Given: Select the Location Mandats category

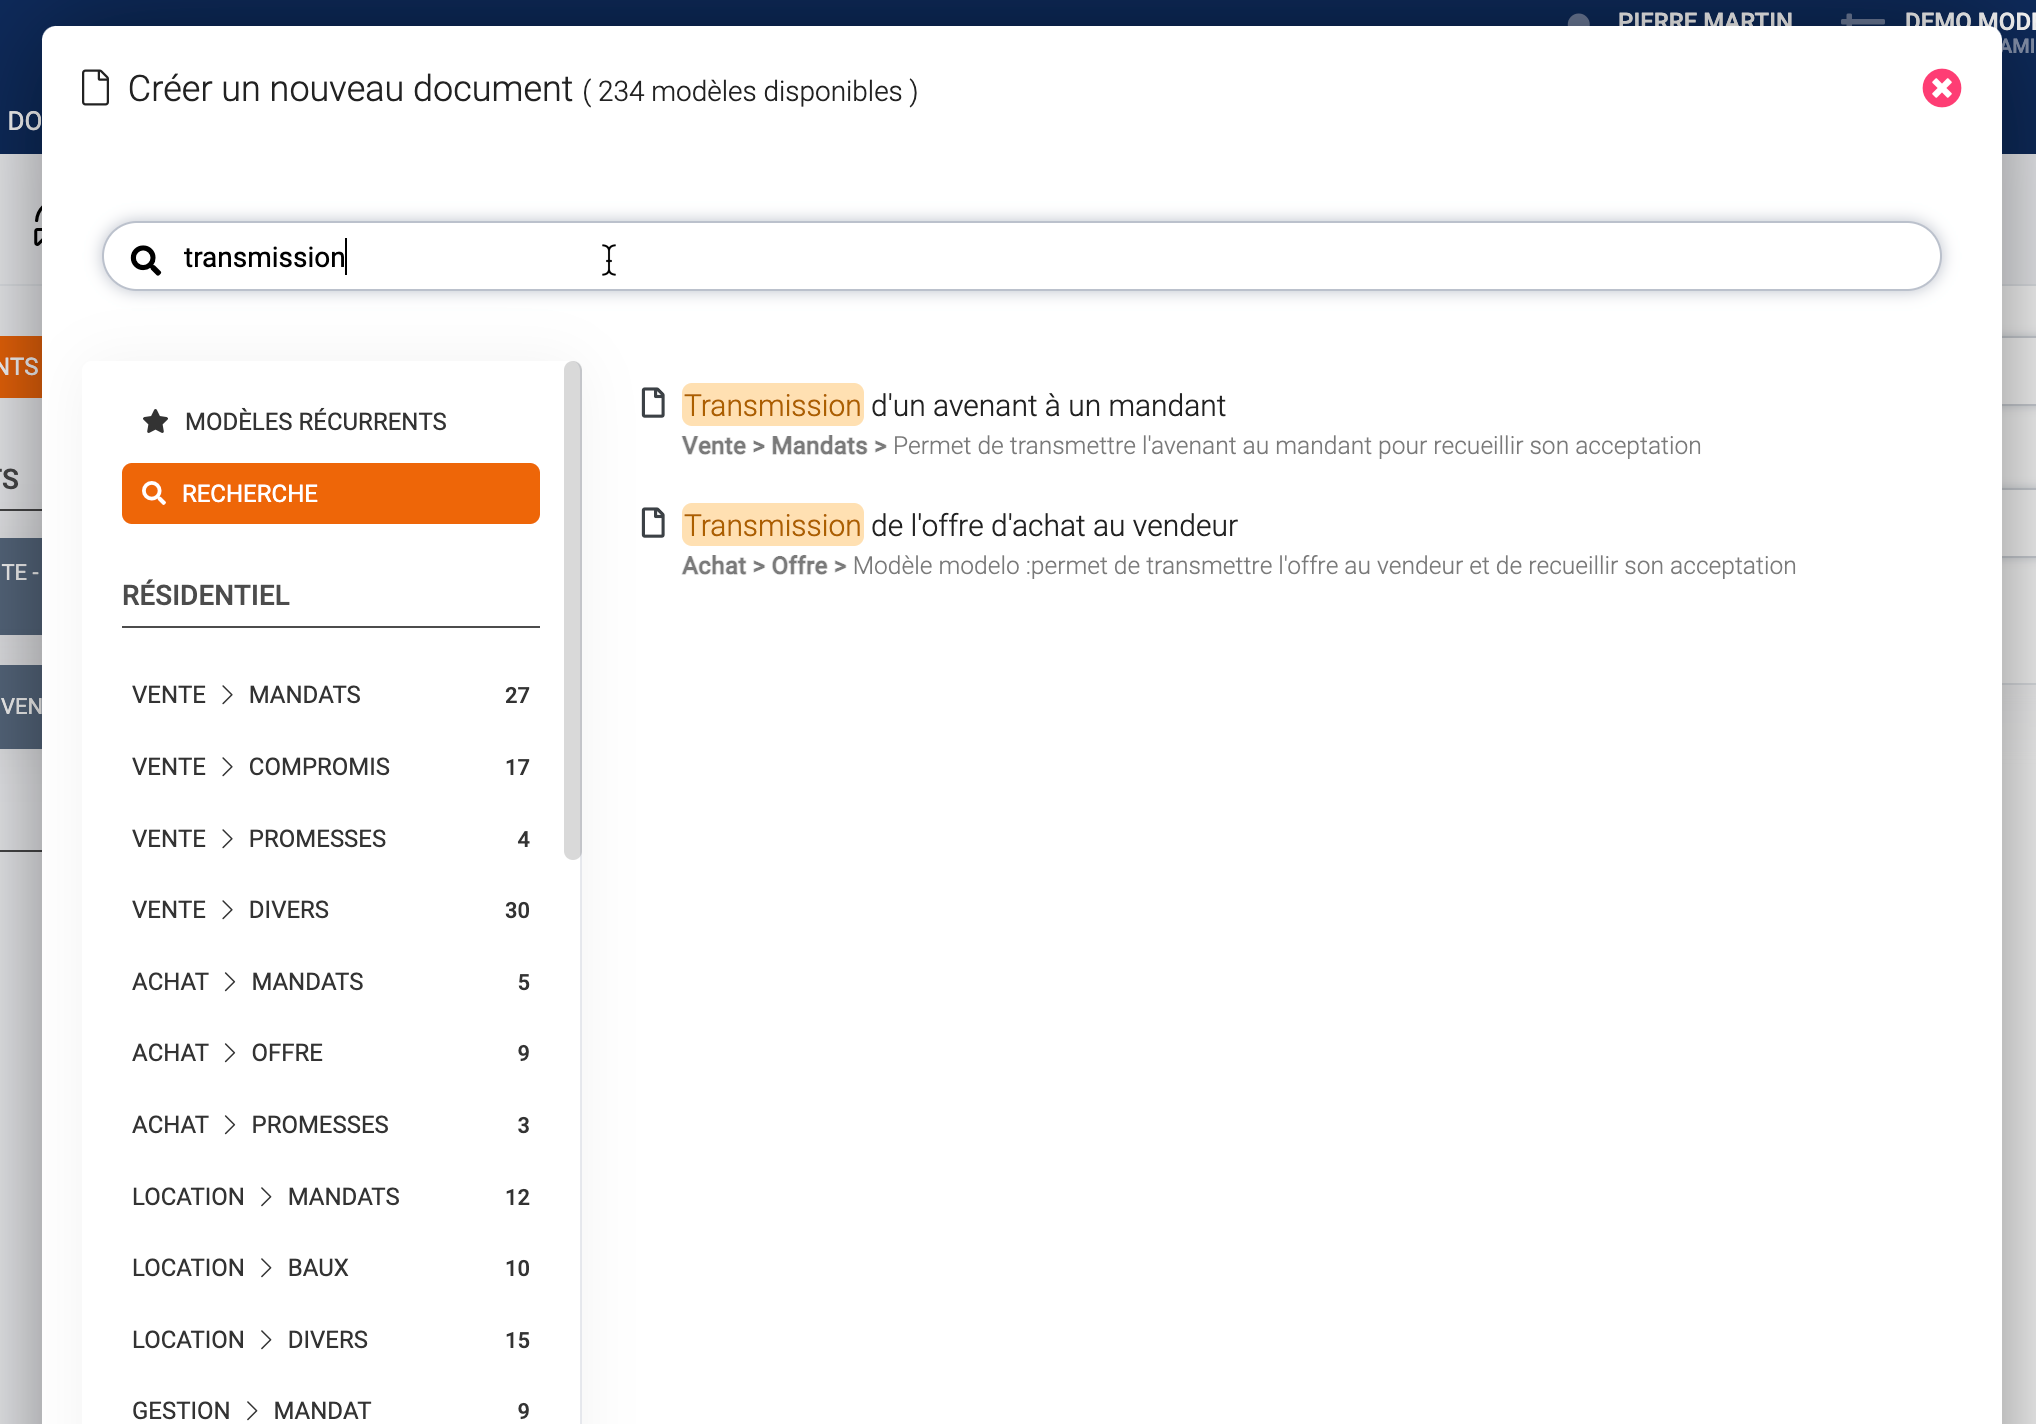Looking at the screenshot, I should pos(330,1197).
